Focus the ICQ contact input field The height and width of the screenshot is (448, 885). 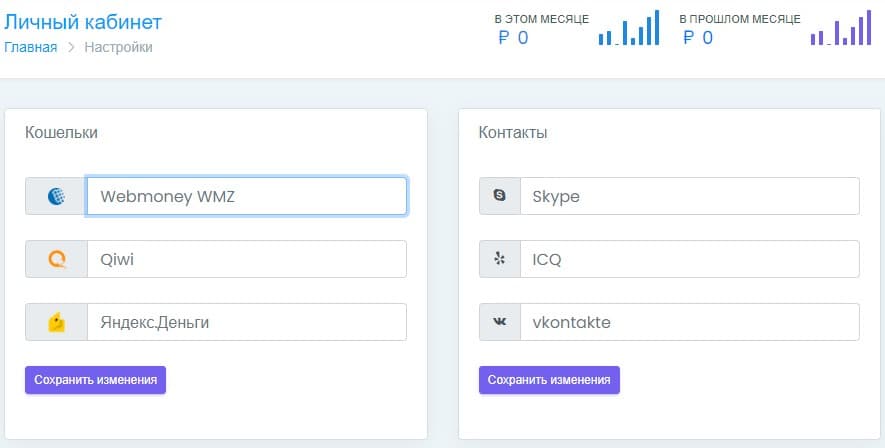[x=690, y=259]
